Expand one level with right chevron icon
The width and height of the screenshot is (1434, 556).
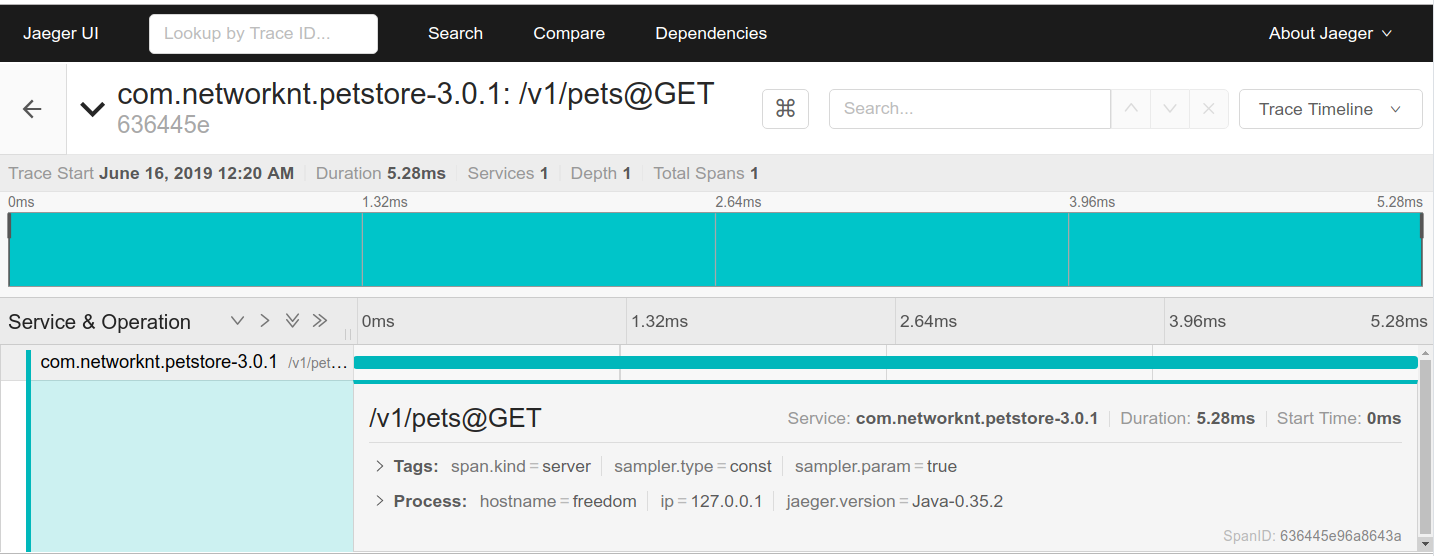[265, 321]
